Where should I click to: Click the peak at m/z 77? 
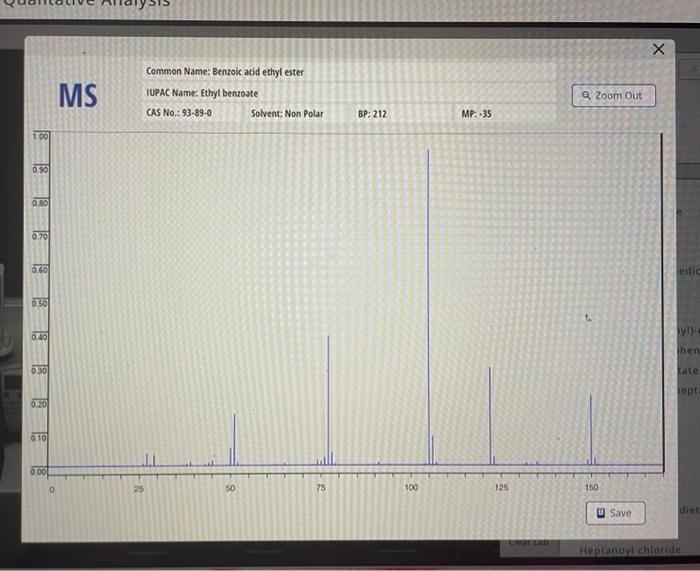point(328,400)
